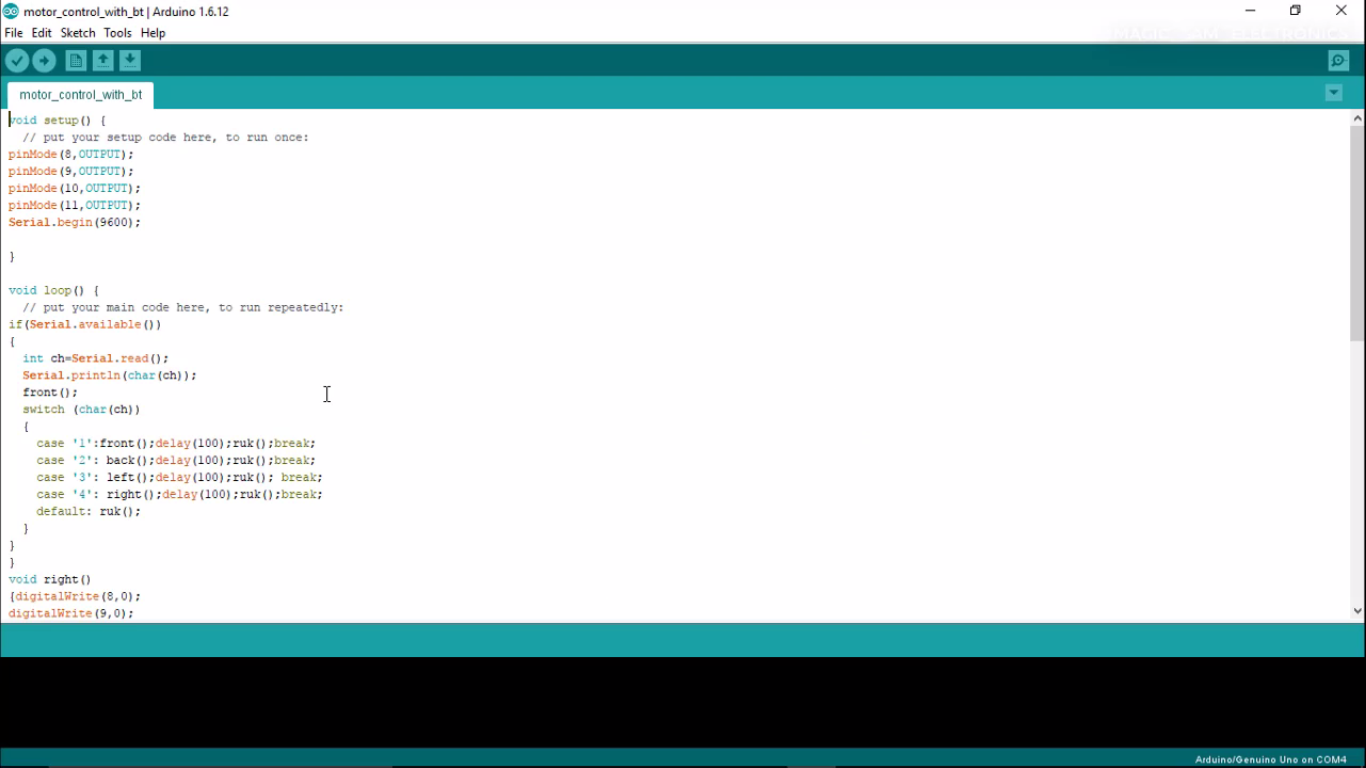The image size is (1366, 768).
Task: Click the case '1' front() line
Action: (x=176, y=443)
